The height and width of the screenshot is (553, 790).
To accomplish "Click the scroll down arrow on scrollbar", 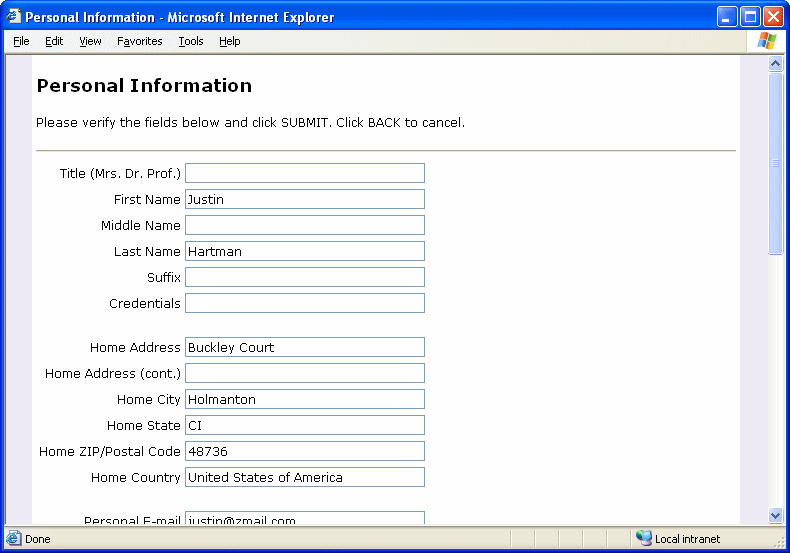I will pyautogui.click(x=775, y=515).
